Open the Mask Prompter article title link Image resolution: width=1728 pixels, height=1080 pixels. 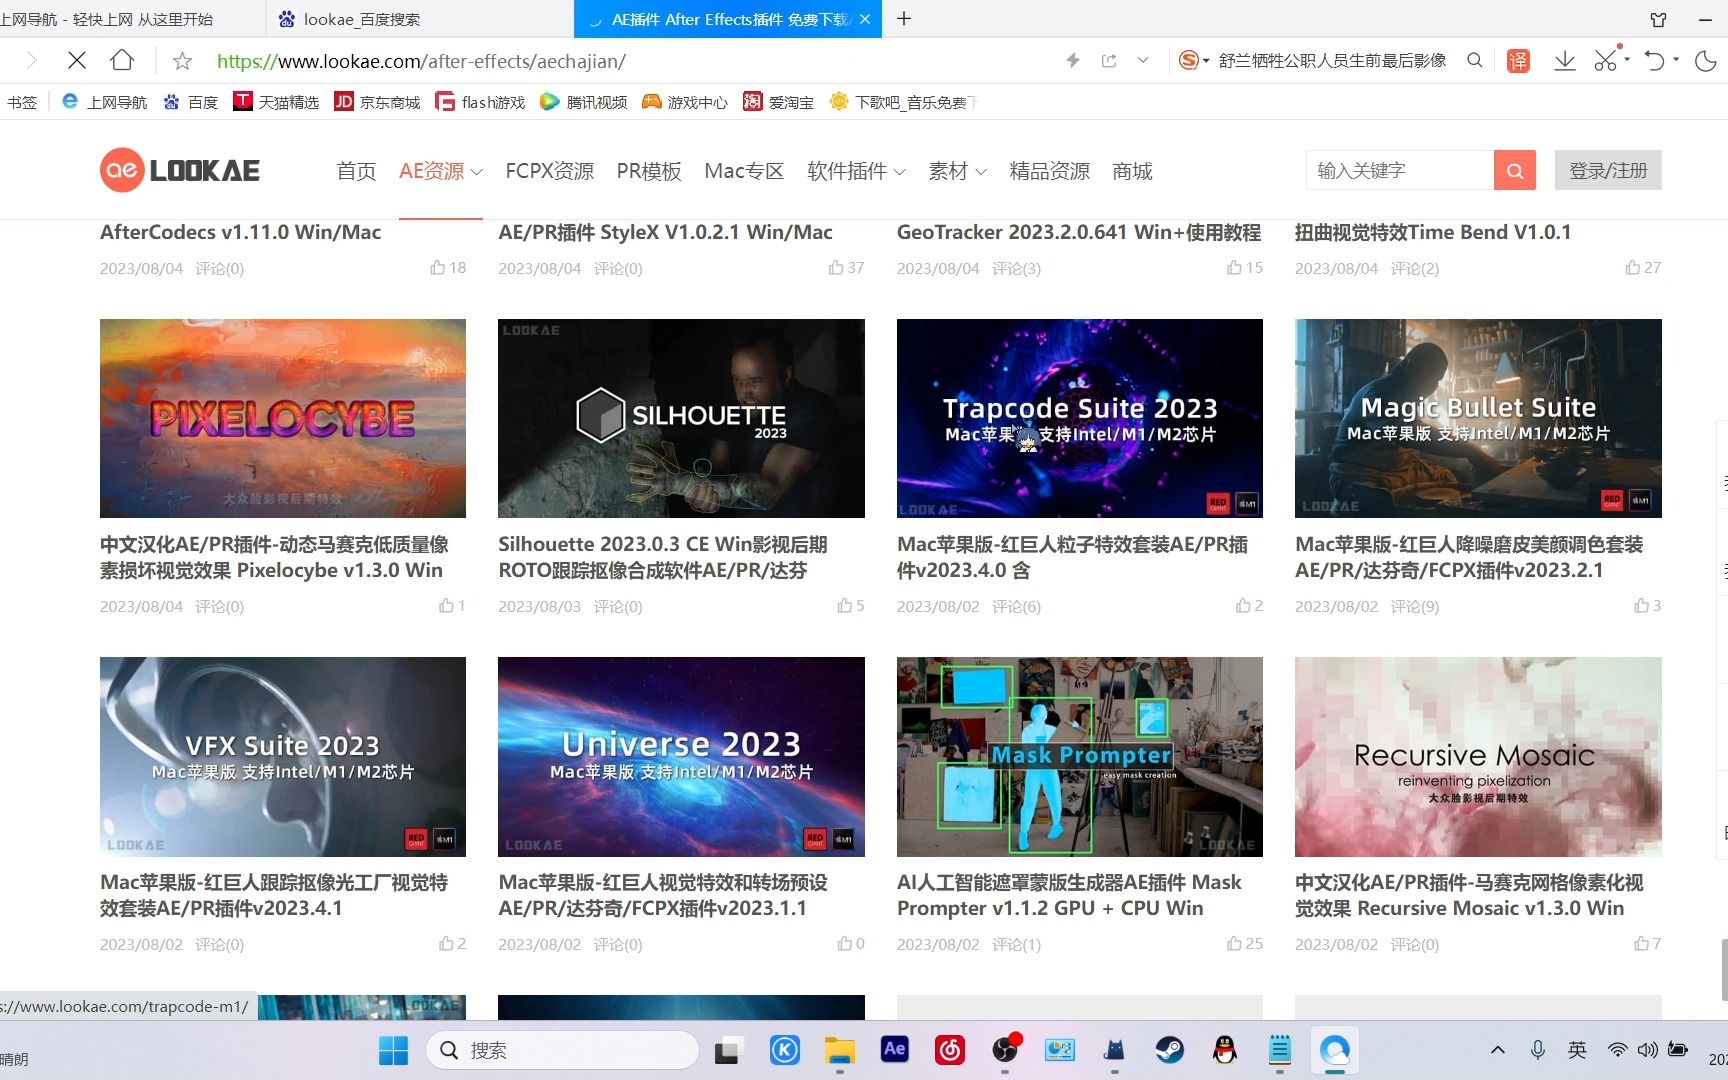[x=1069, y=895]
